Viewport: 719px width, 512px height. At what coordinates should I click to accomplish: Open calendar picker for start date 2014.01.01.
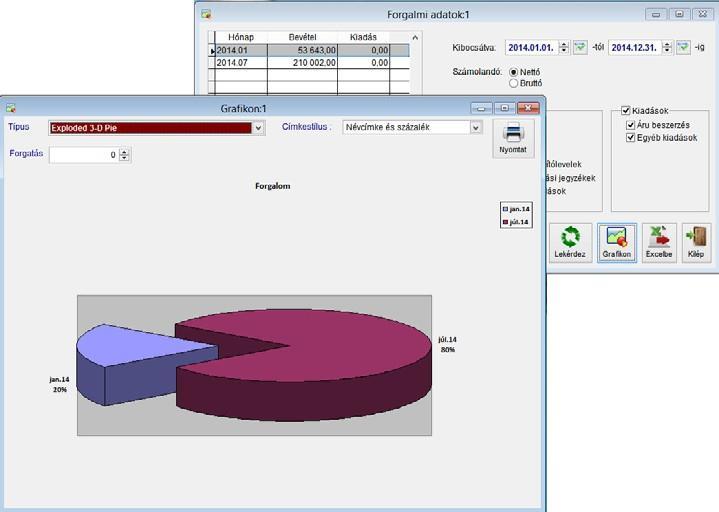pyautogui.click(x=580, y=47)
